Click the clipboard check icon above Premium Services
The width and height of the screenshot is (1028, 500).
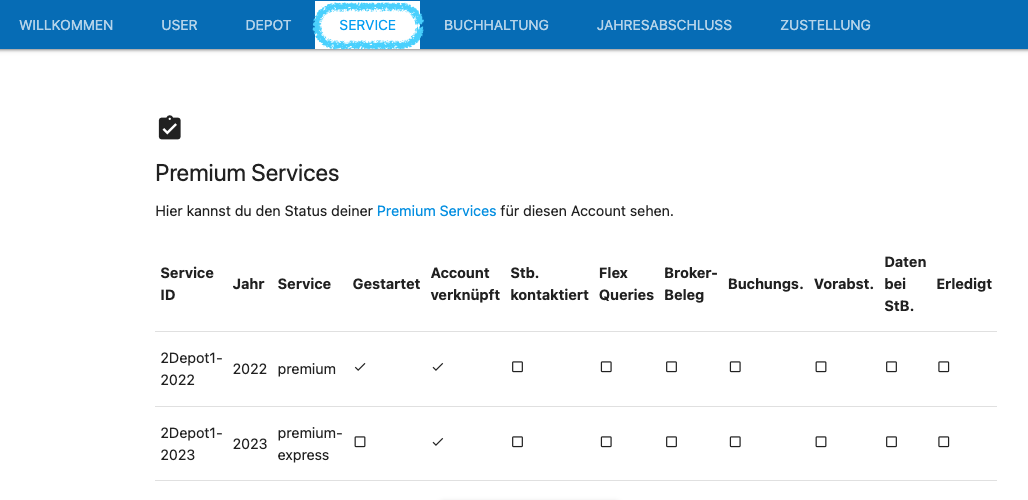(x=170, y=128)
